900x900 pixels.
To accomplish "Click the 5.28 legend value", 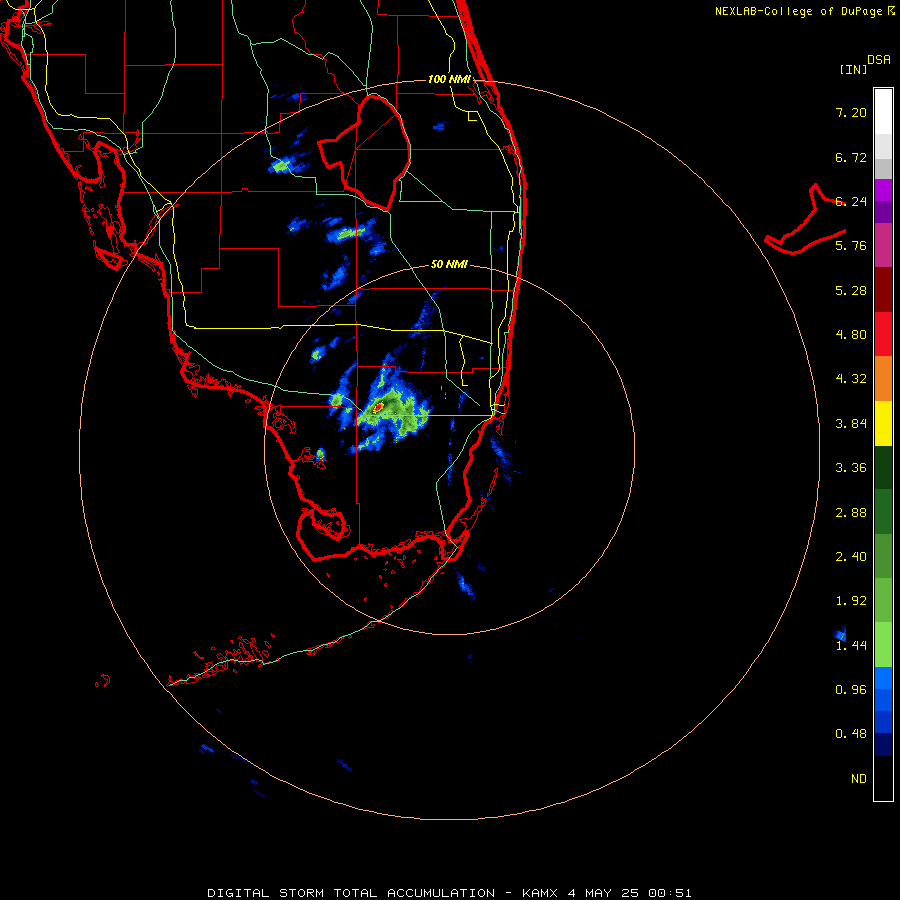I will [x=851, y=290].
